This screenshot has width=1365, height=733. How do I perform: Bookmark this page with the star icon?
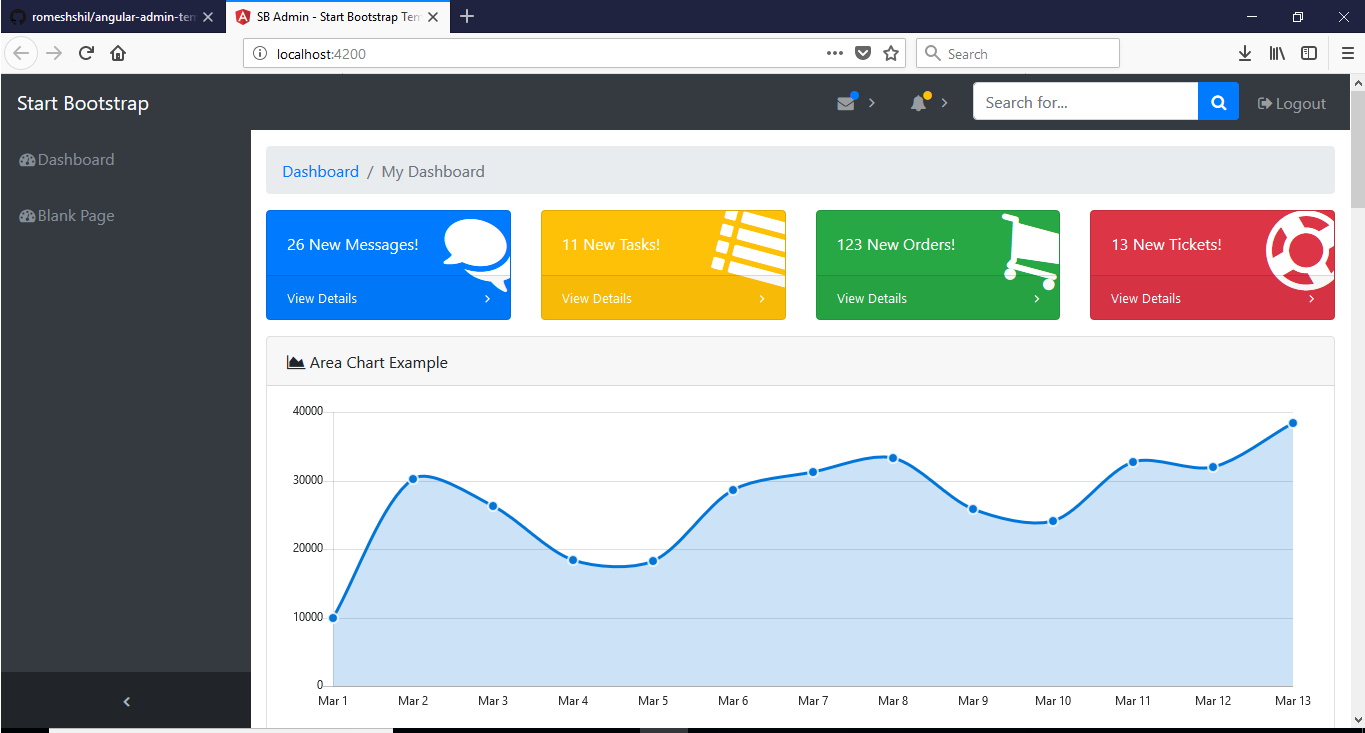[x=891, y=54]
